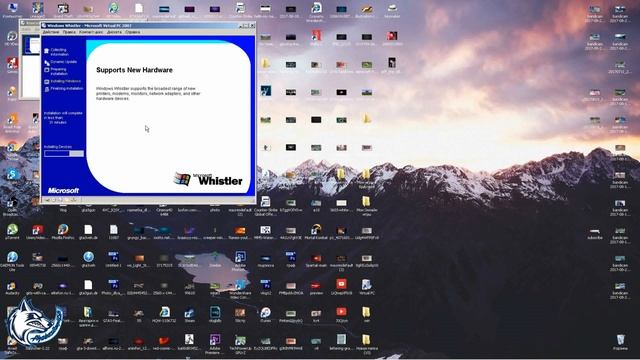Open the Spartak-main image file
The height and width of the screenshot is (360, 640).
coord(316,259)
